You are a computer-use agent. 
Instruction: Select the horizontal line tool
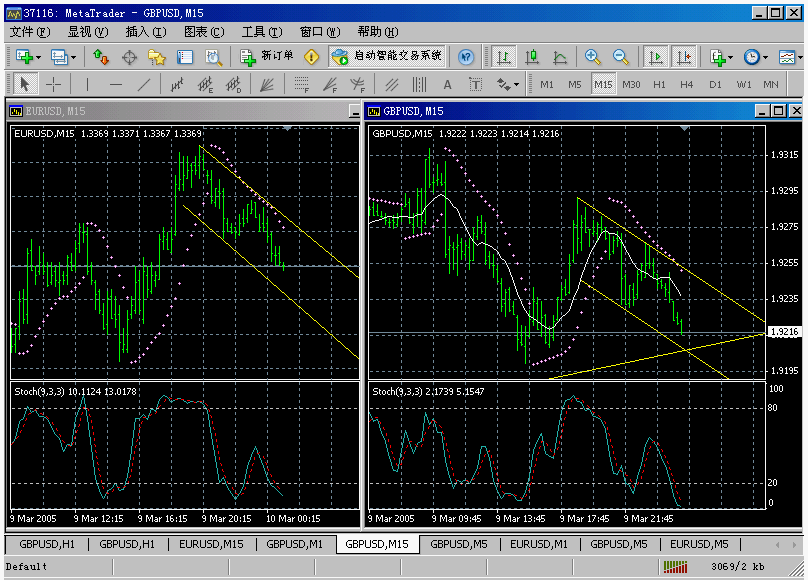[116, 84]
